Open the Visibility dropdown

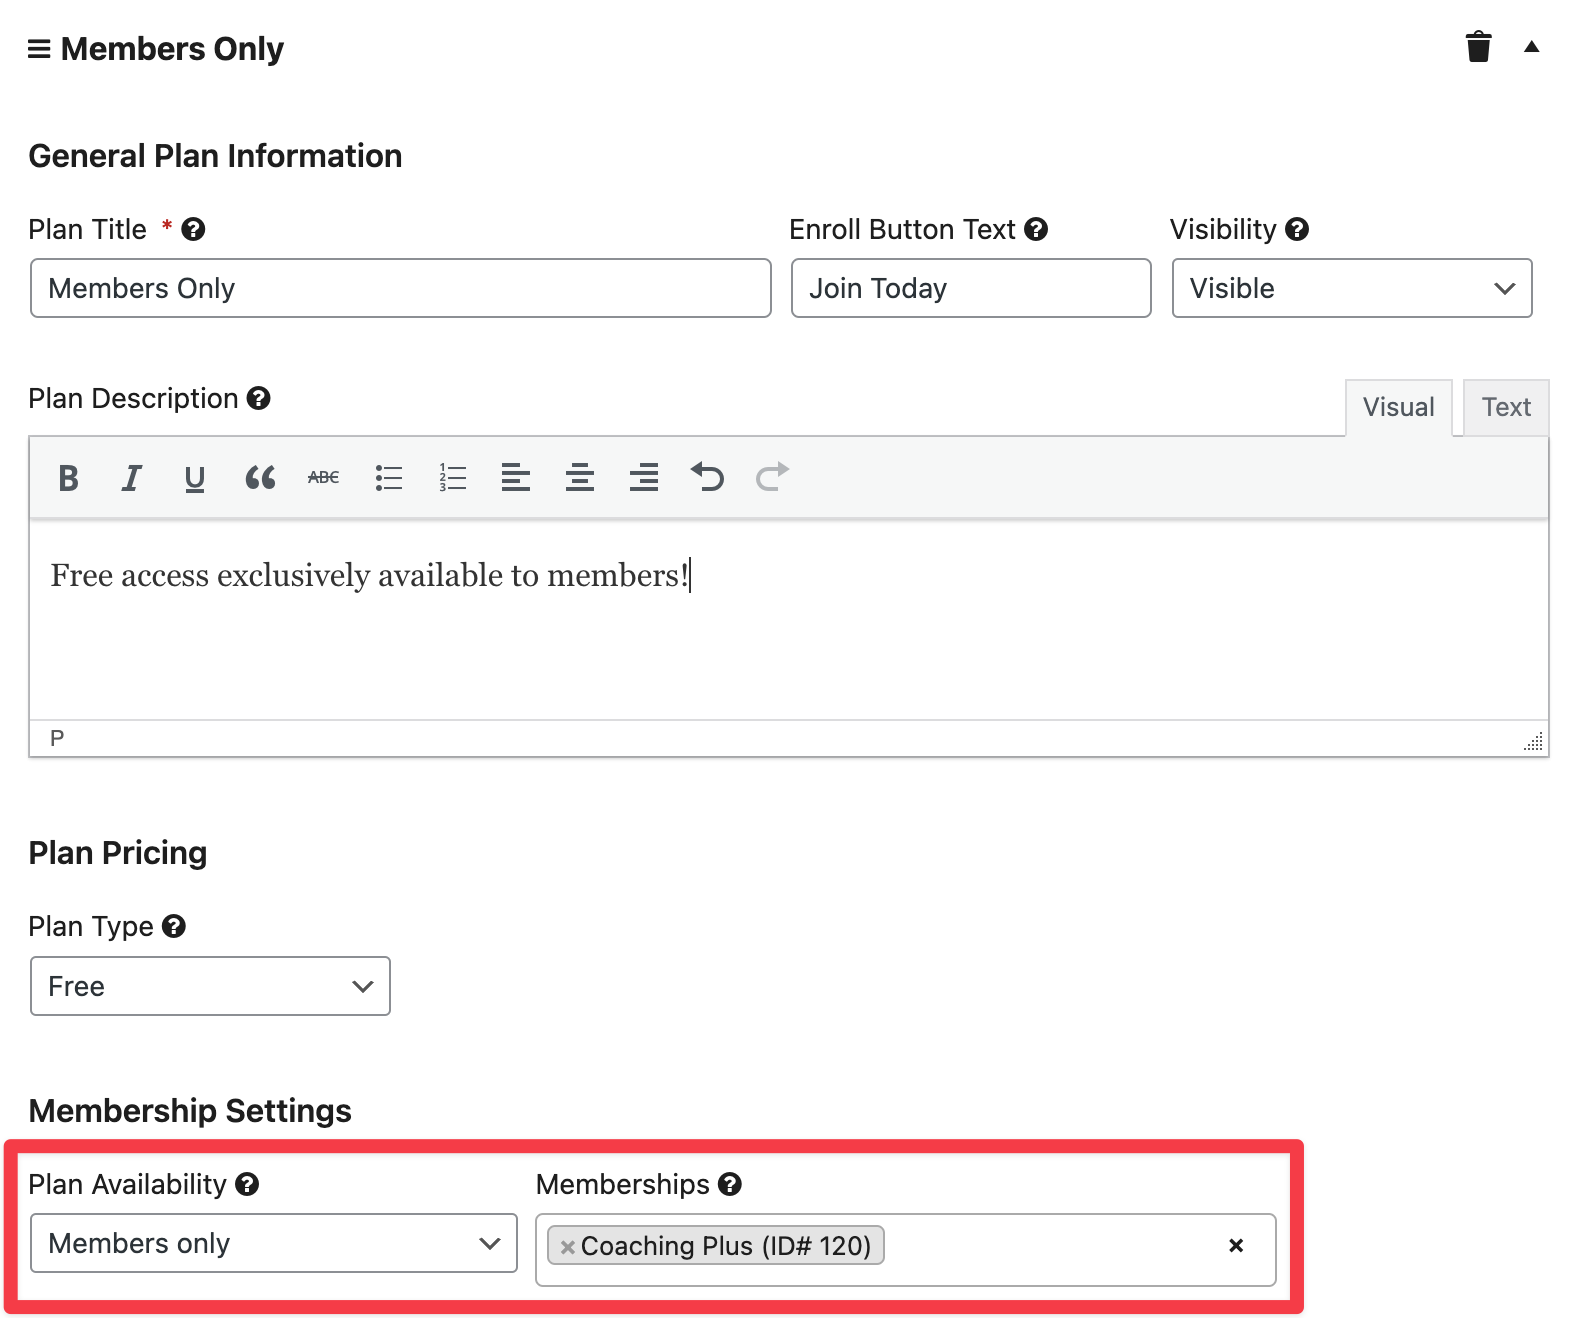[x=1351, y=288]
